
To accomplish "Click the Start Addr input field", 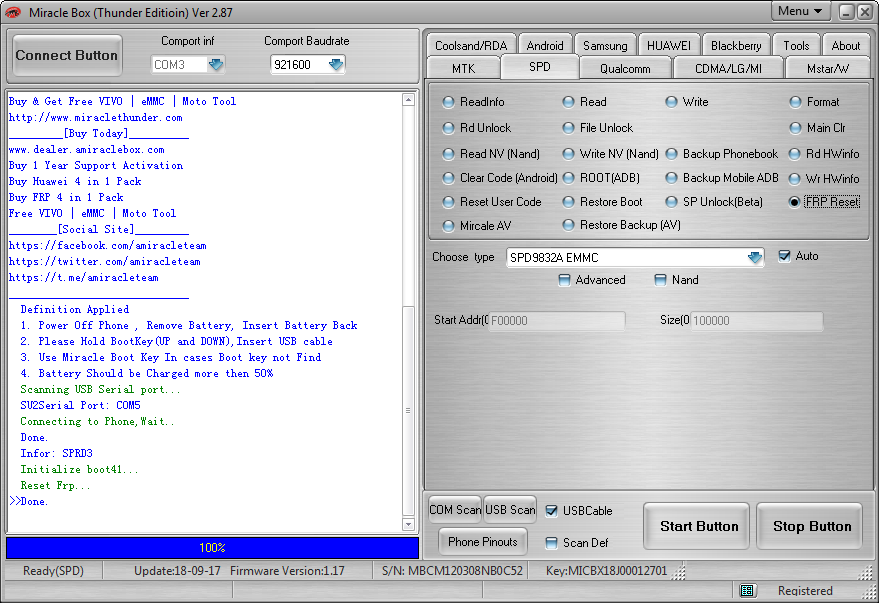I will [x=557, y=321].
